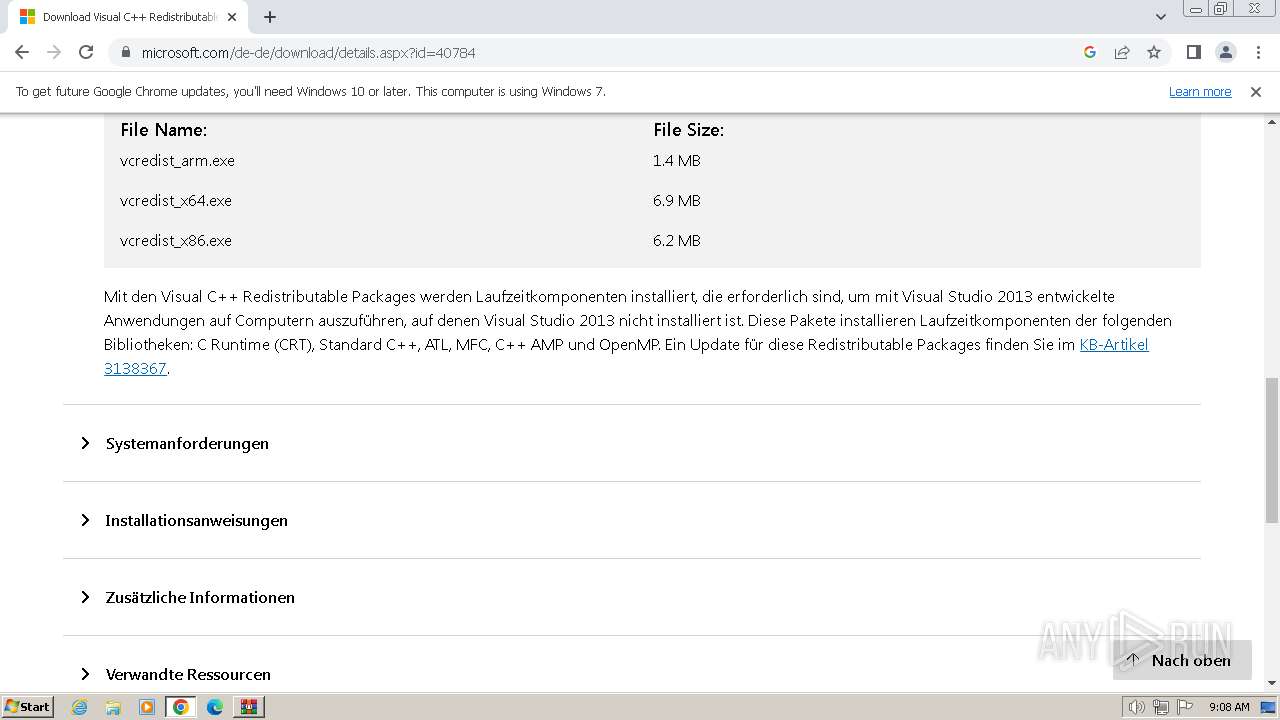Follow the 3138367 article link

click(x=135, y=368)
